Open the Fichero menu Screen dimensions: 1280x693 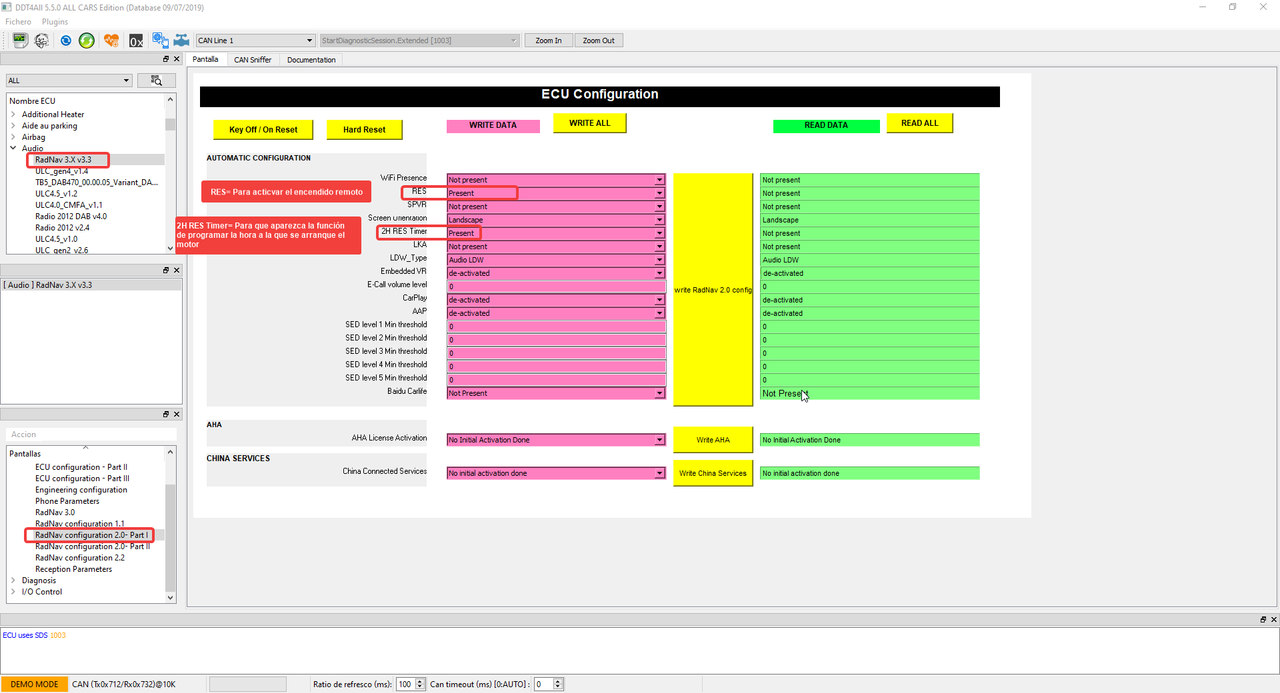(18, 21)
